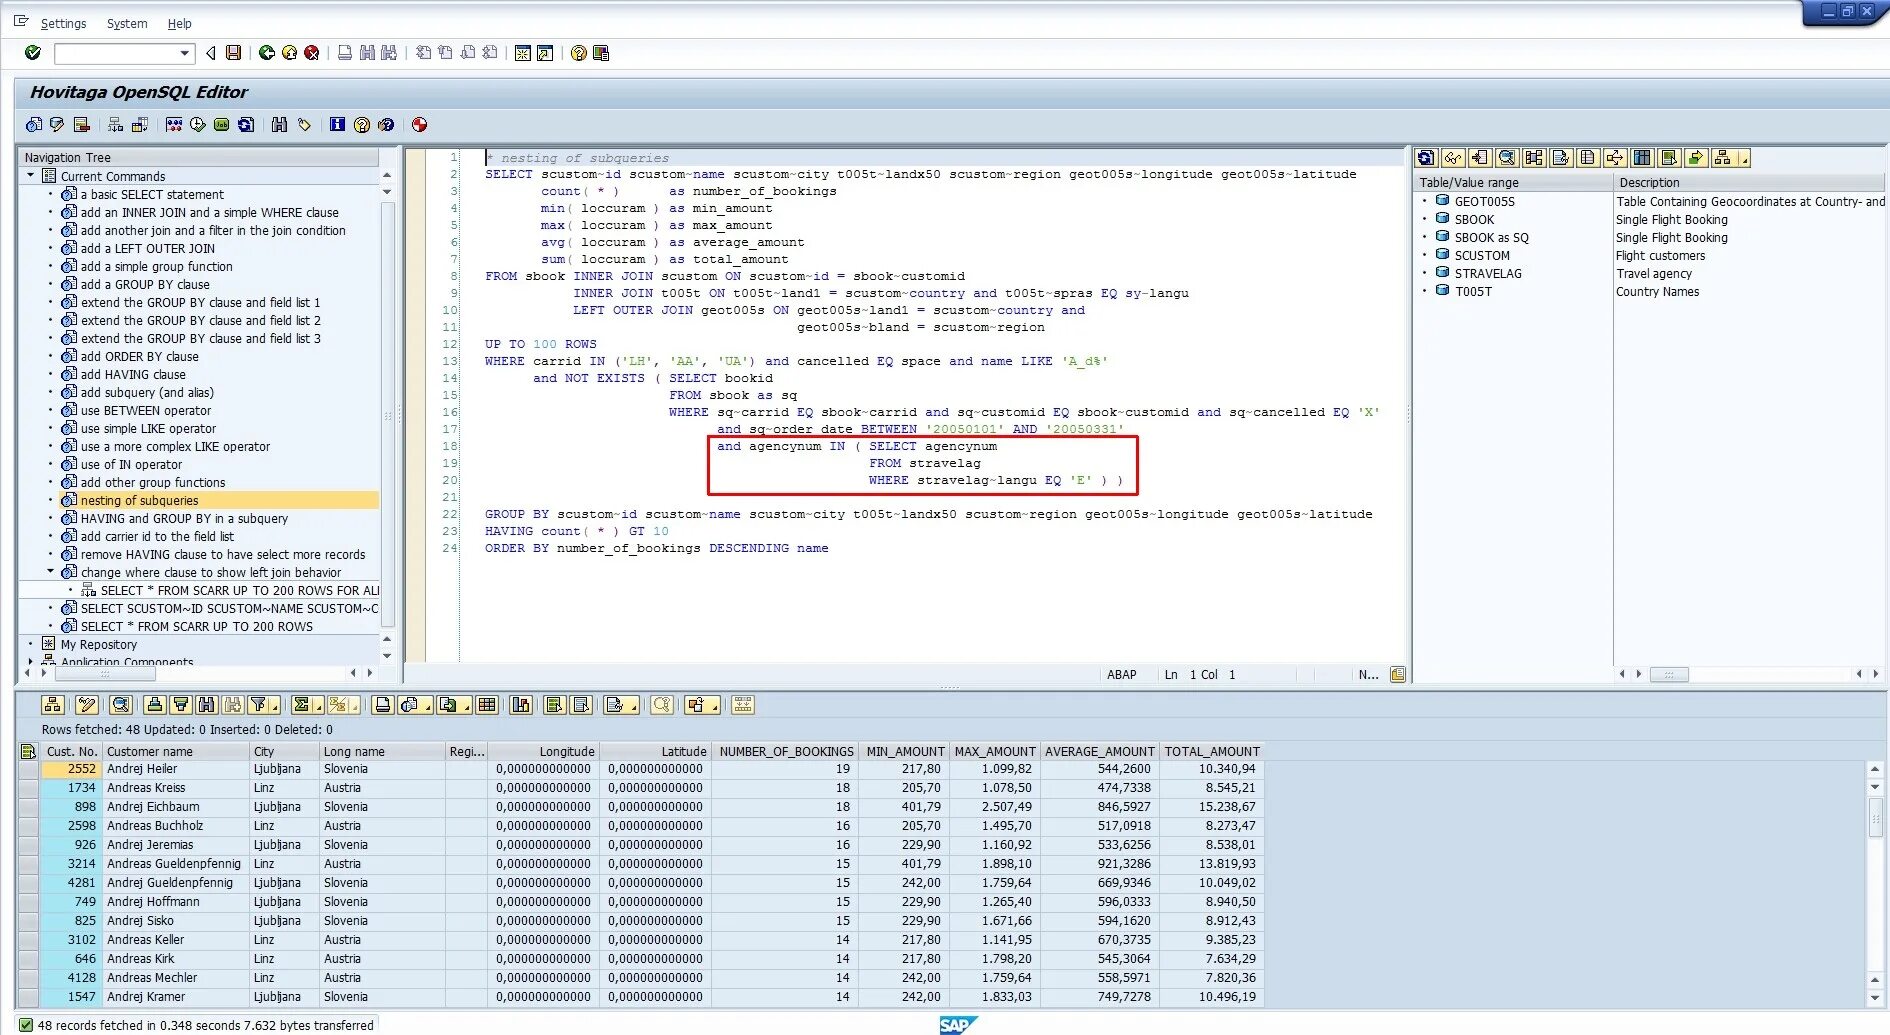Click the green checkmark Enter icon
Screen dimensions: 1890x1035
33,53
